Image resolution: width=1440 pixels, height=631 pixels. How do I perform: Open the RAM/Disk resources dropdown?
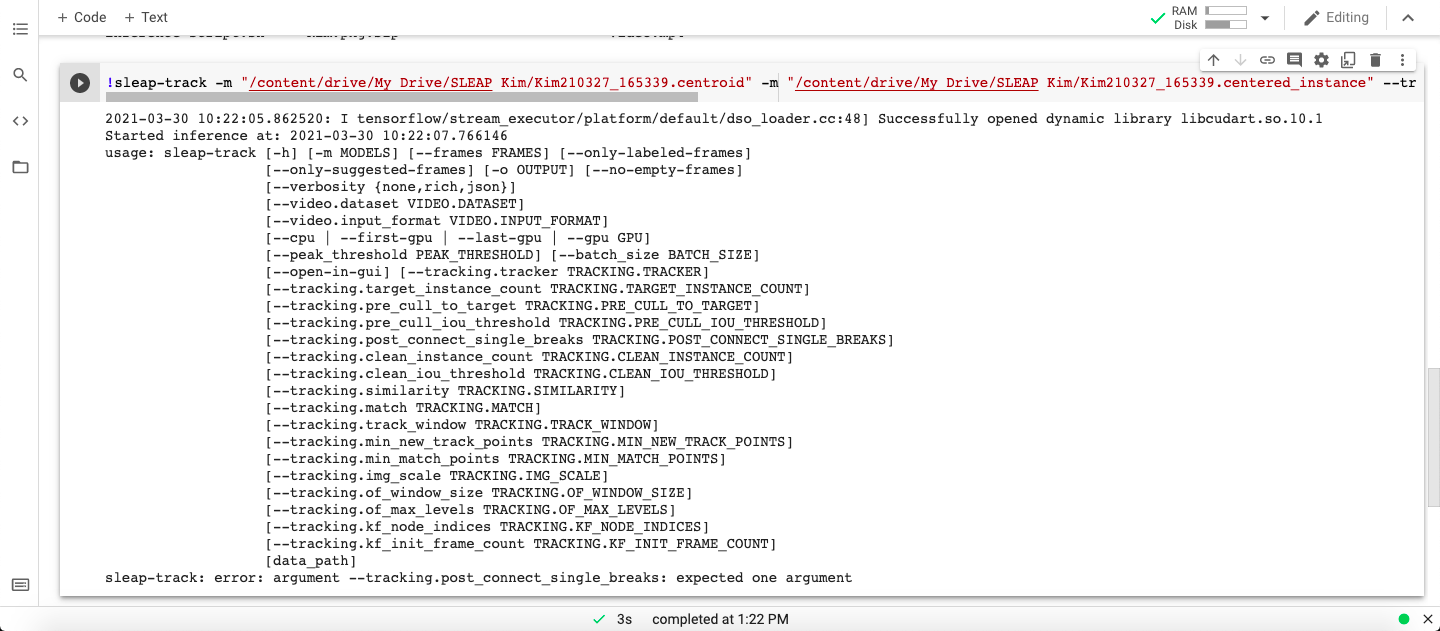1265,17
